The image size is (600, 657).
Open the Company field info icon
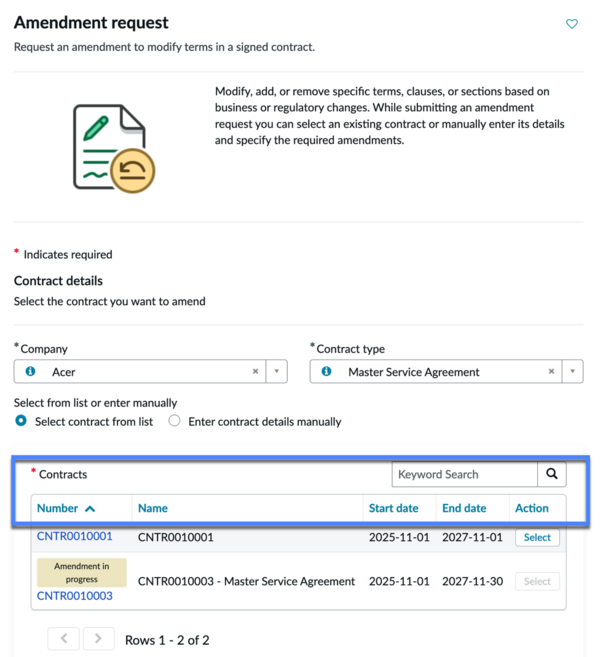click(30, 371)
